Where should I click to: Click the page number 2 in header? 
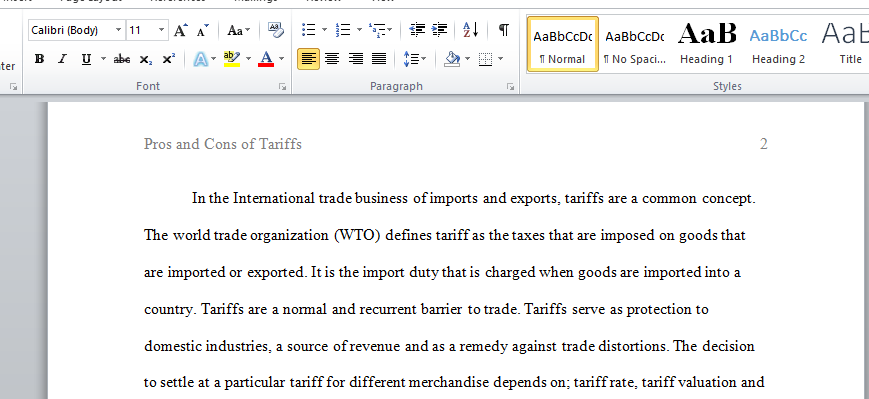pyautogui.click(x=764, y=144)
